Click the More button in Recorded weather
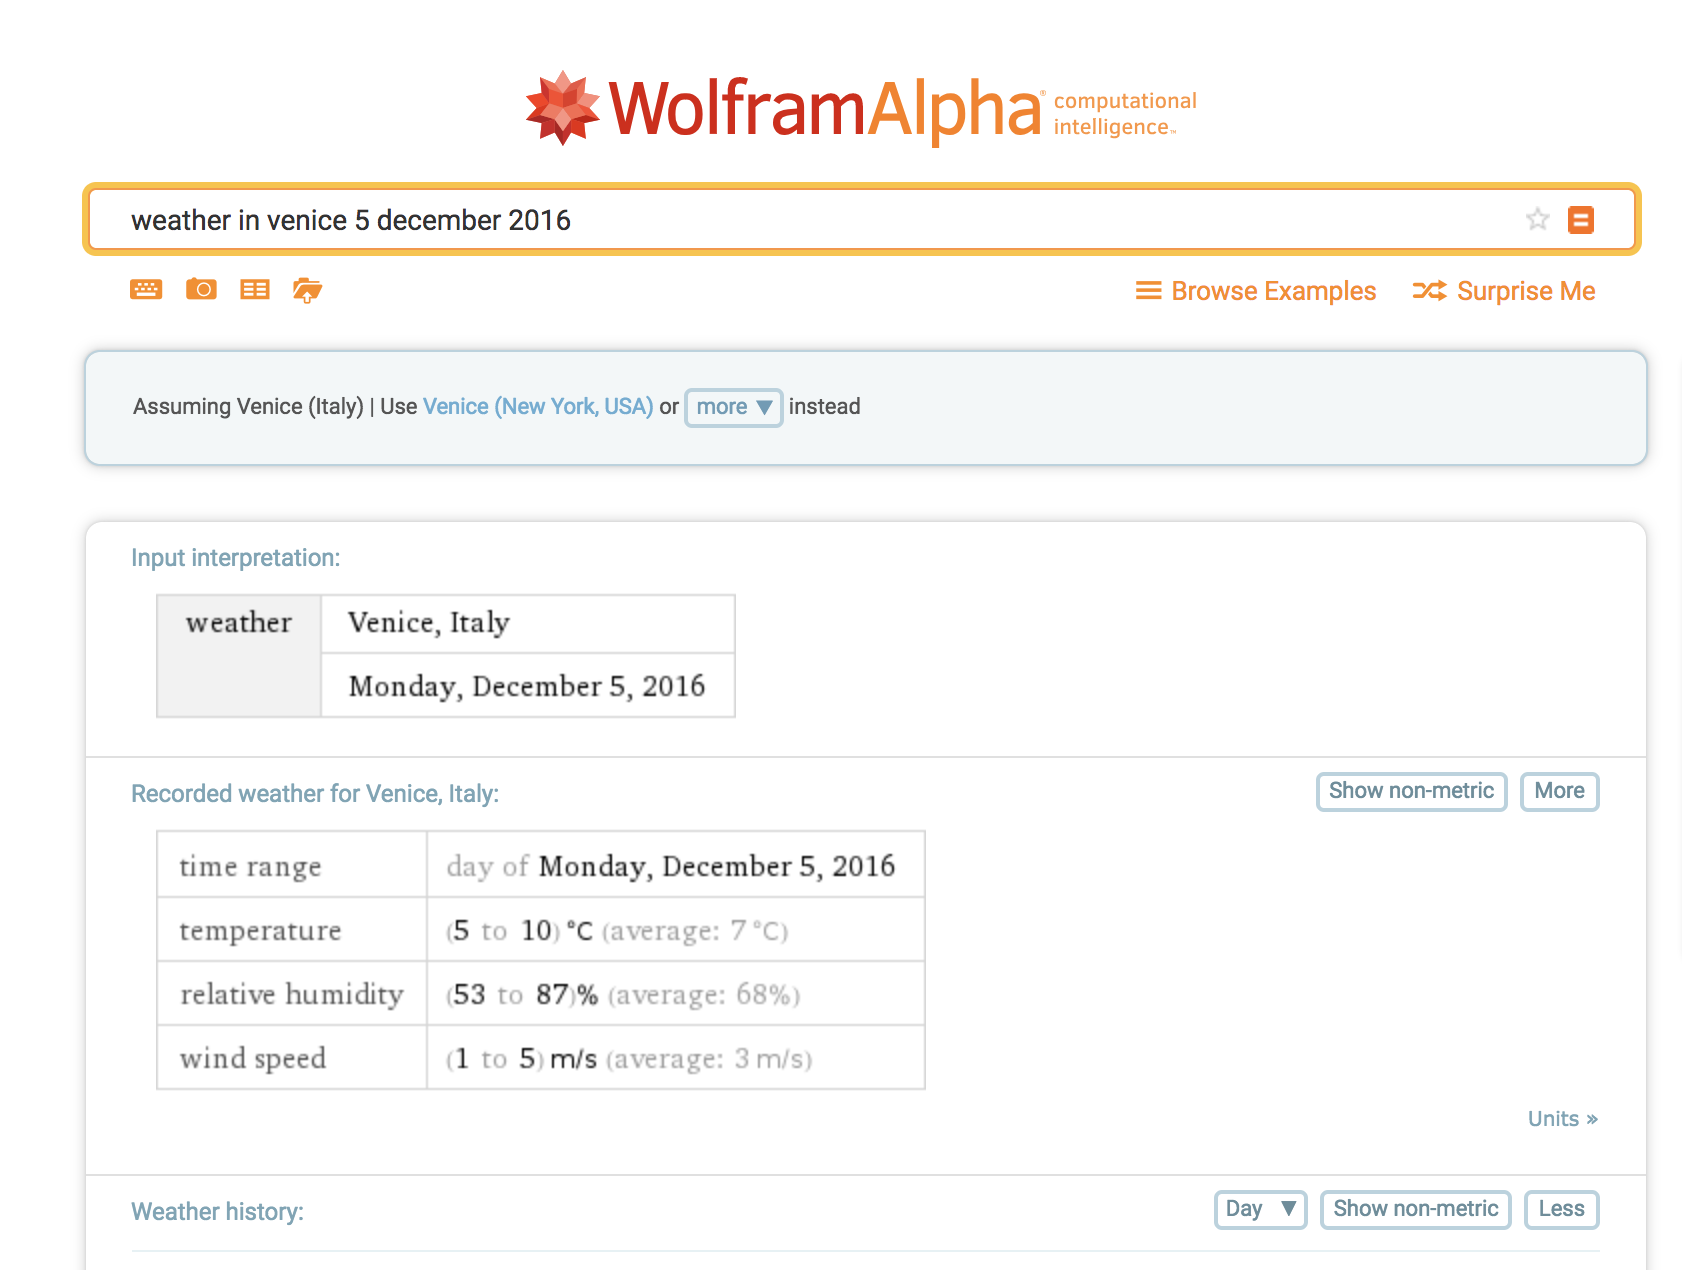This screenshot has height=1270, width=1682. click(x=1559, y=791)
